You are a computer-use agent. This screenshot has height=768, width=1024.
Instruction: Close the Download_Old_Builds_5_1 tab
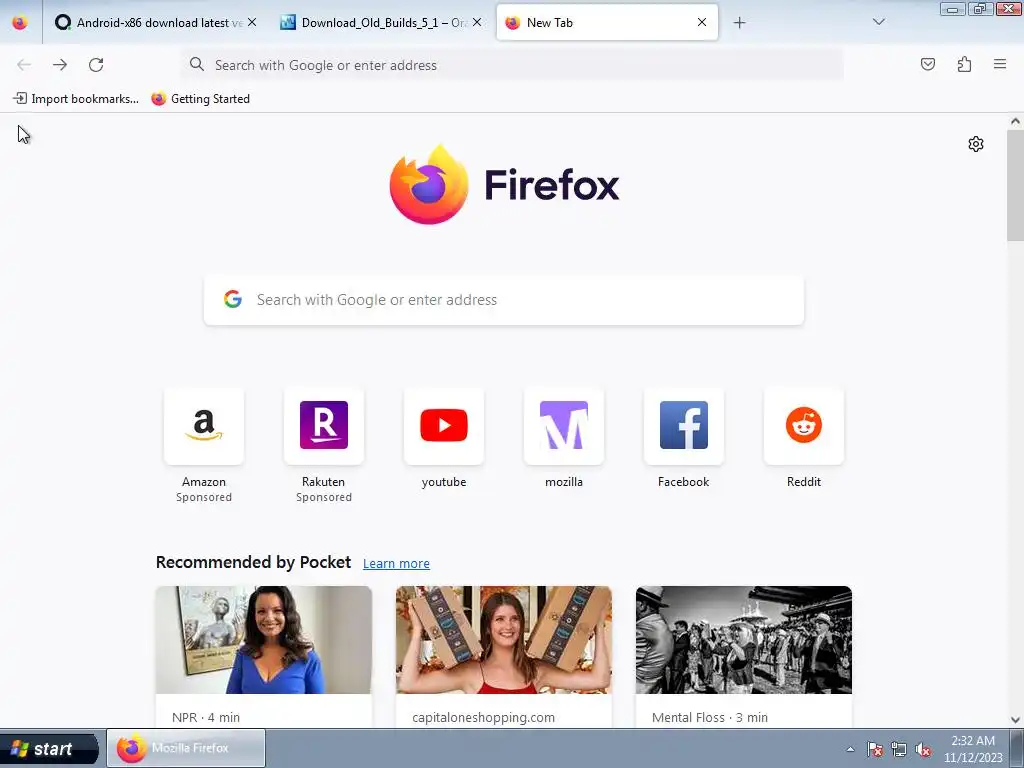point(477,22)
